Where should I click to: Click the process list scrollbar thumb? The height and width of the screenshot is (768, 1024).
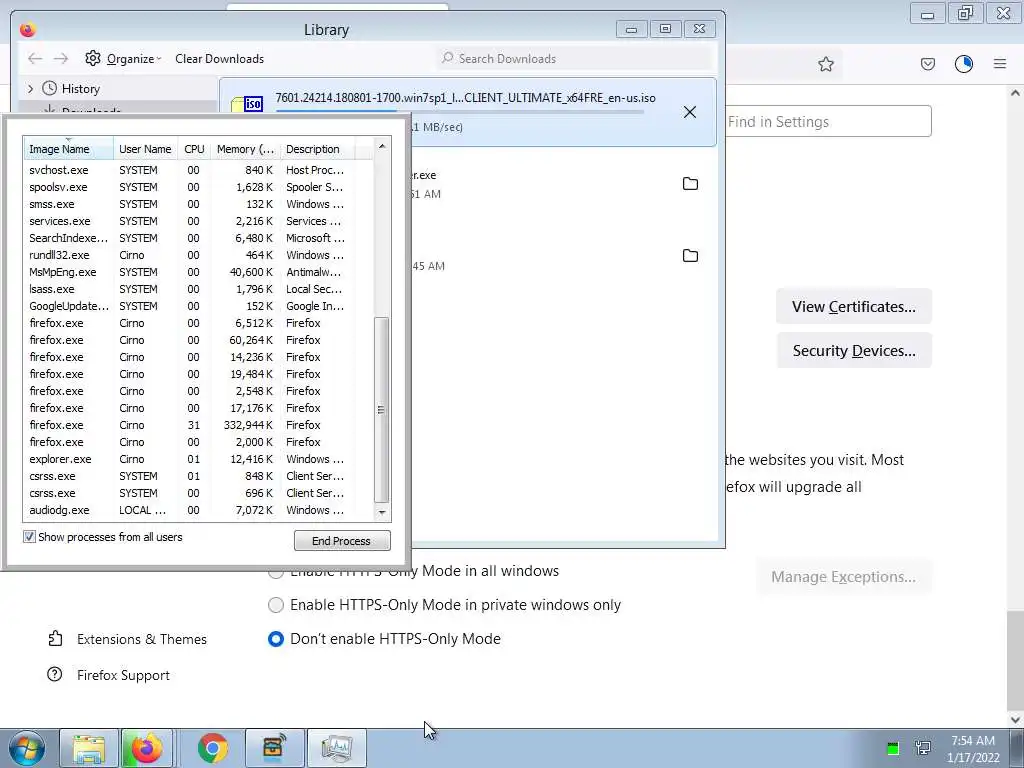382,410
